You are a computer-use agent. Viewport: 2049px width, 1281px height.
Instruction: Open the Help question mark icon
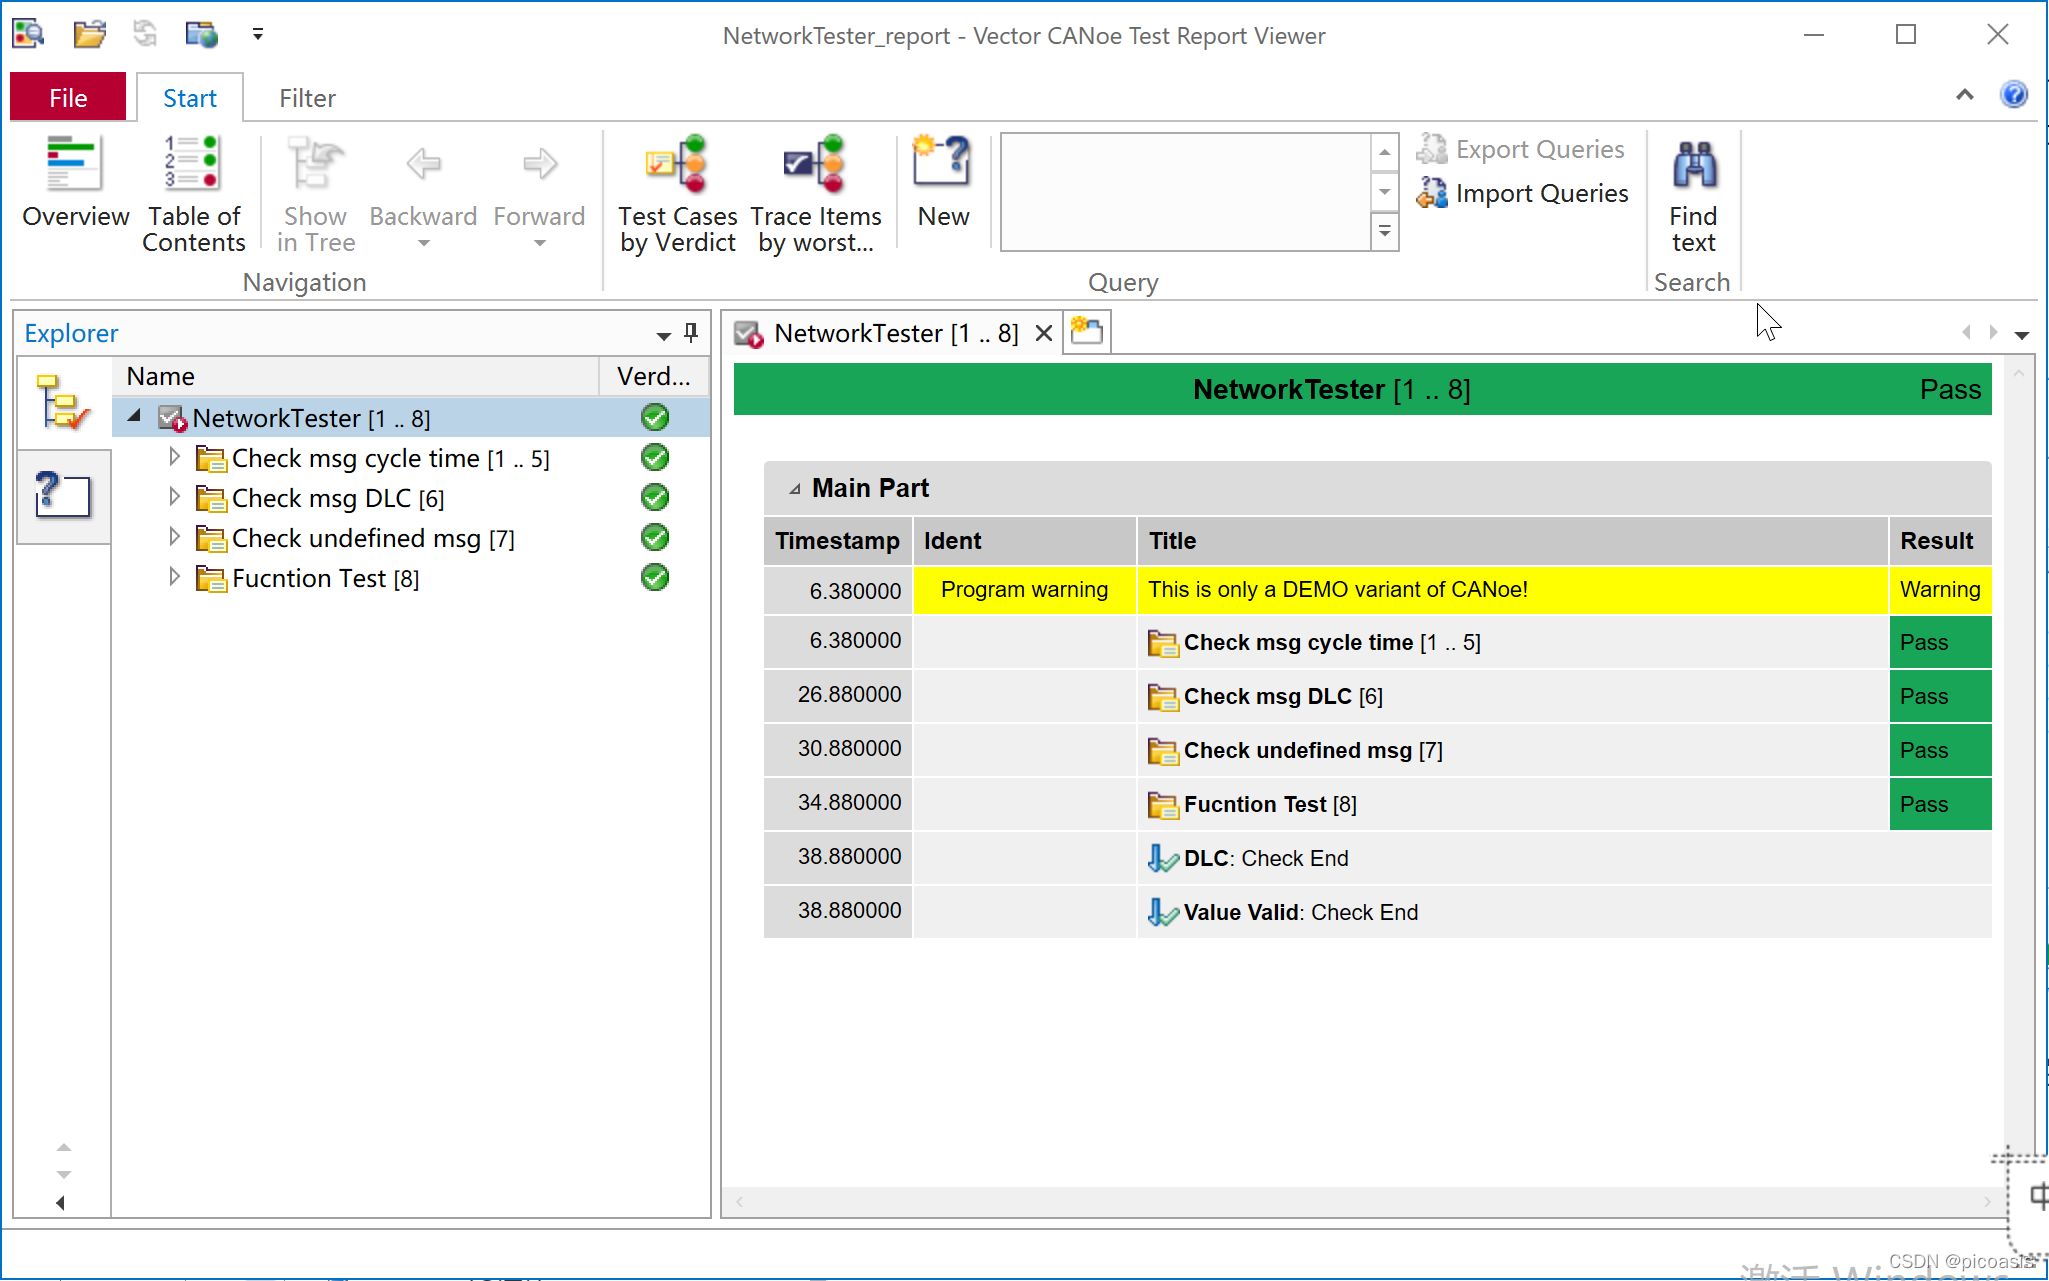click(x=2013, y=94)
